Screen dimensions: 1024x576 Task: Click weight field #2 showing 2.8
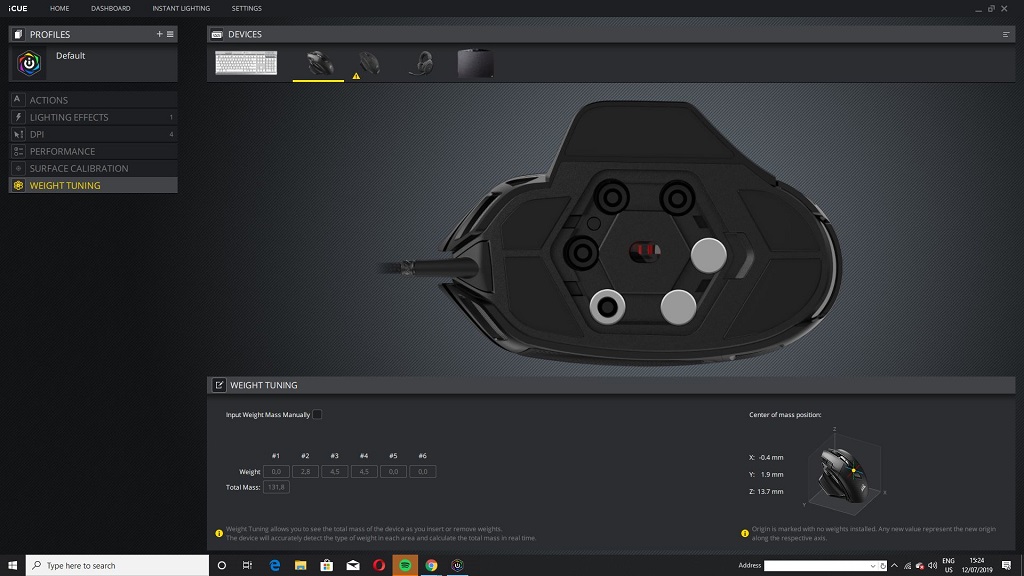(x=305, y=472)
